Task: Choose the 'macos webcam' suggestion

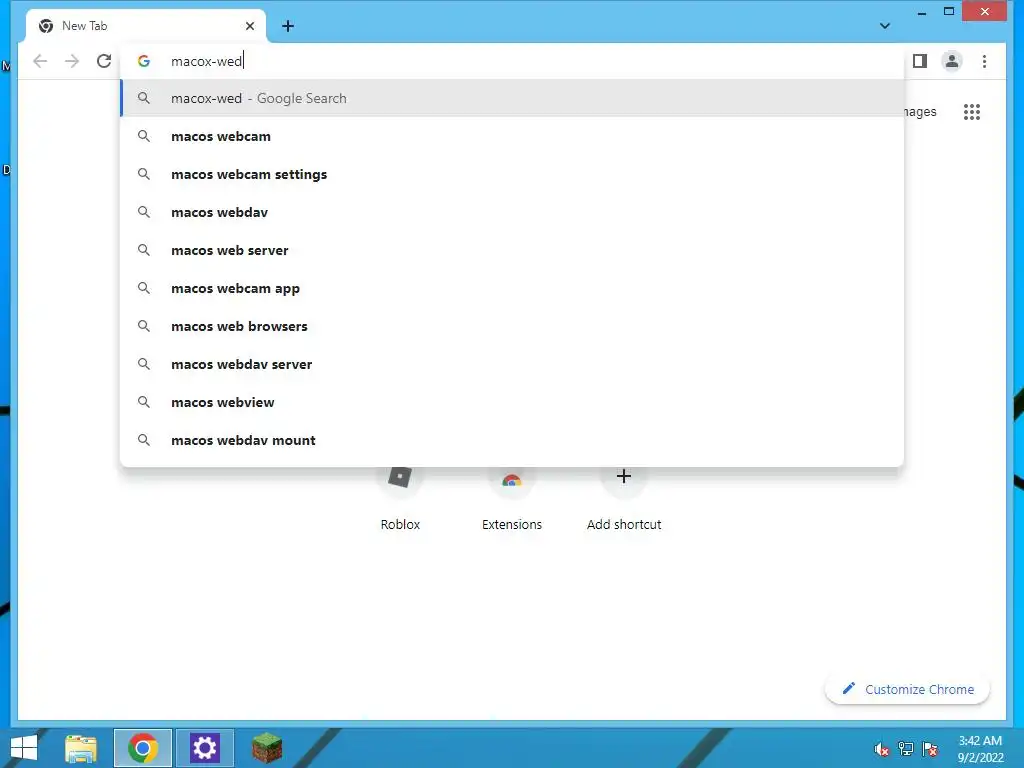Action: pyautogui.click(x=512, y=136)
